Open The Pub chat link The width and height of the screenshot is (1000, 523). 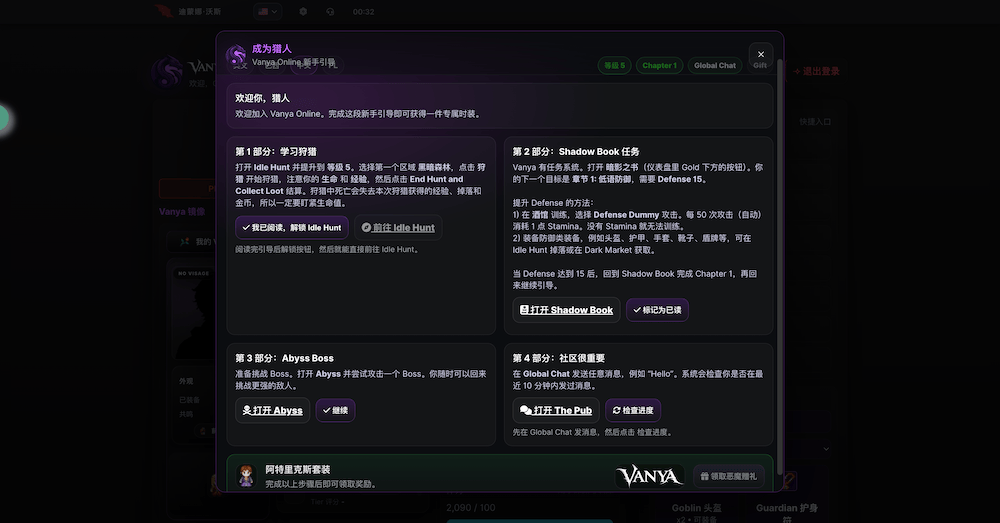pos(556,410)
